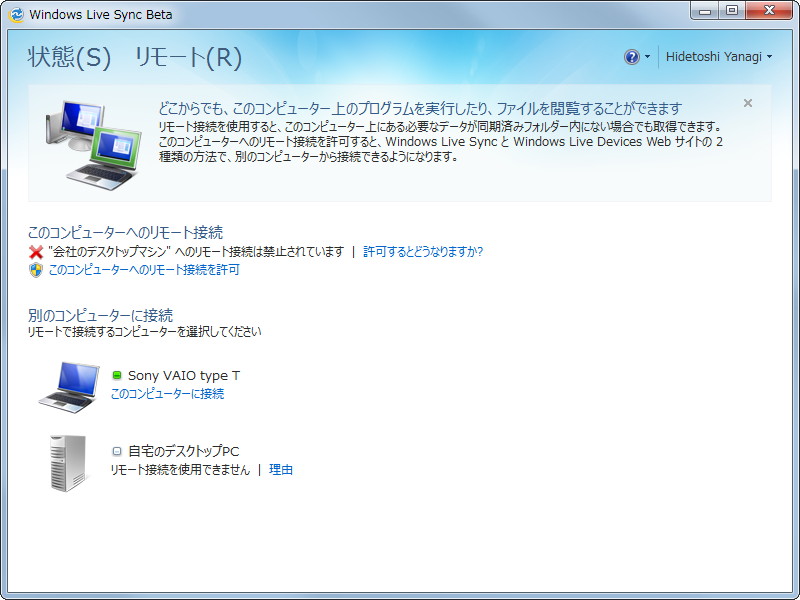Click the UAC shield icon
Image resolution: width=800 pixels, height=600 pixels.
pyautogui.click(x=36, y=270)
